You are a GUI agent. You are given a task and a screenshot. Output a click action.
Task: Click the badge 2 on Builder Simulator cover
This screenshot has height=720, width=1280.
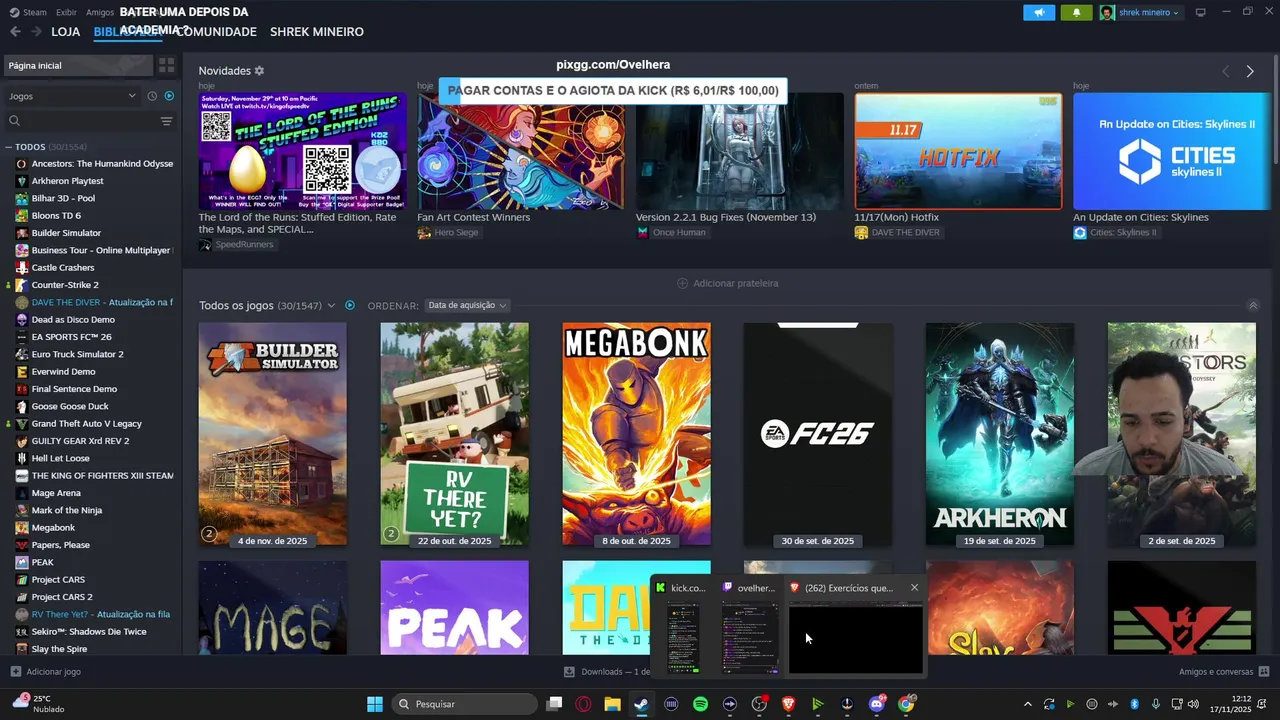(x=209, y=533)
